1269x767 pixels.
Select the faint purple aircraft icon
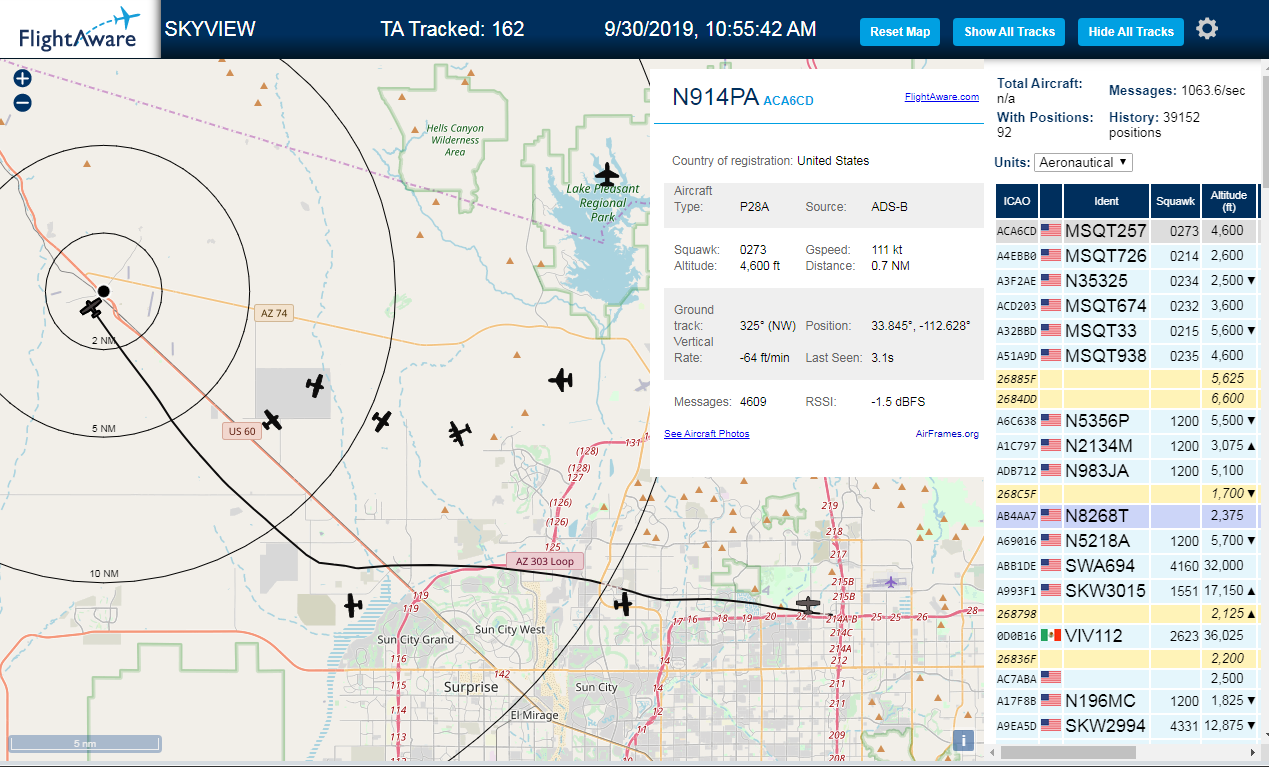[891, 581]
